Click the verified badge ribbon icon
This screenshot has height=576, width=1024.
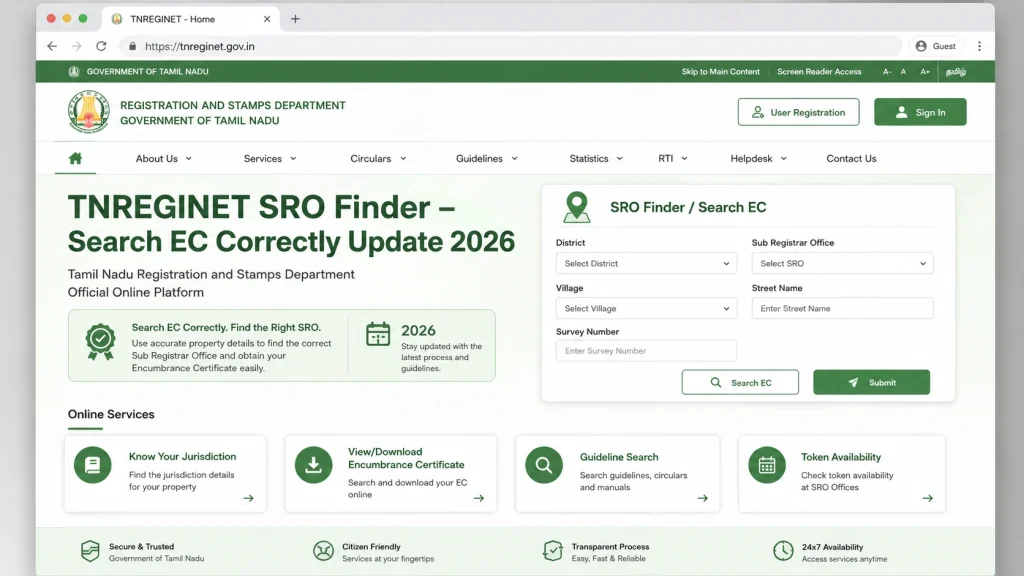(101, 342)
